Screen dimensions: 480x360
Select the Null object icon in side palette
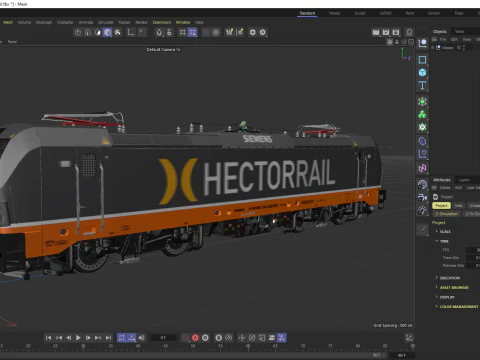pyautogui.click(x=422, y=43)
